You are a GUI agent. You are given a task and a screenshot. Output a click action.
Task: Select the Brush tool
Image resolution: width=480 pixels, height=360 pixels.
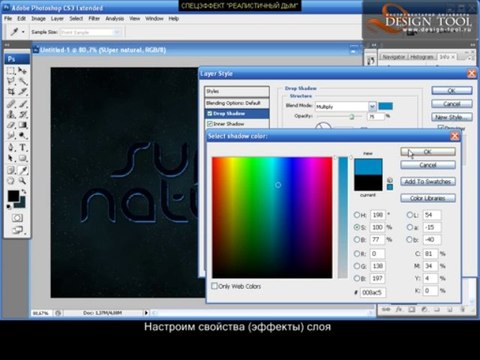click(23, 104)
